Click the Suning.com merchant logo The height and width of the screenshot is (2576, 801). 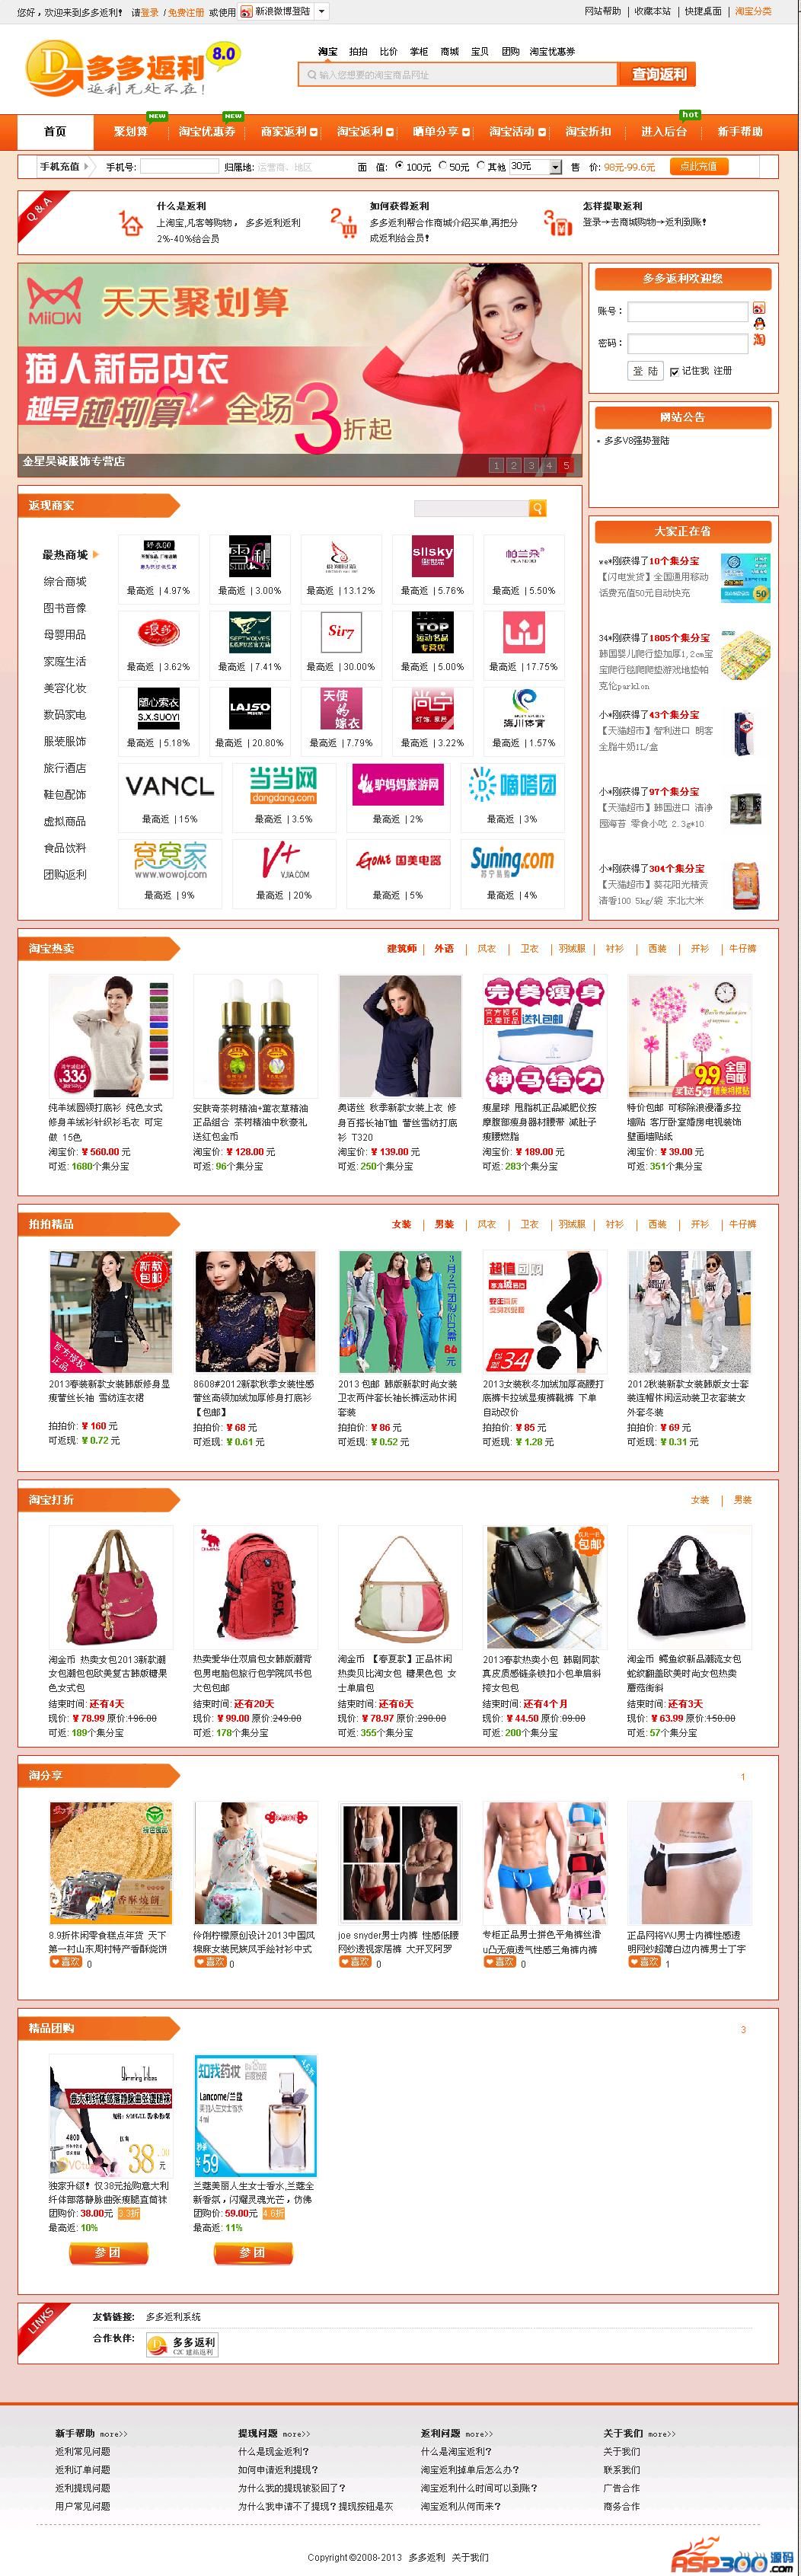click(x=512, y=860)
